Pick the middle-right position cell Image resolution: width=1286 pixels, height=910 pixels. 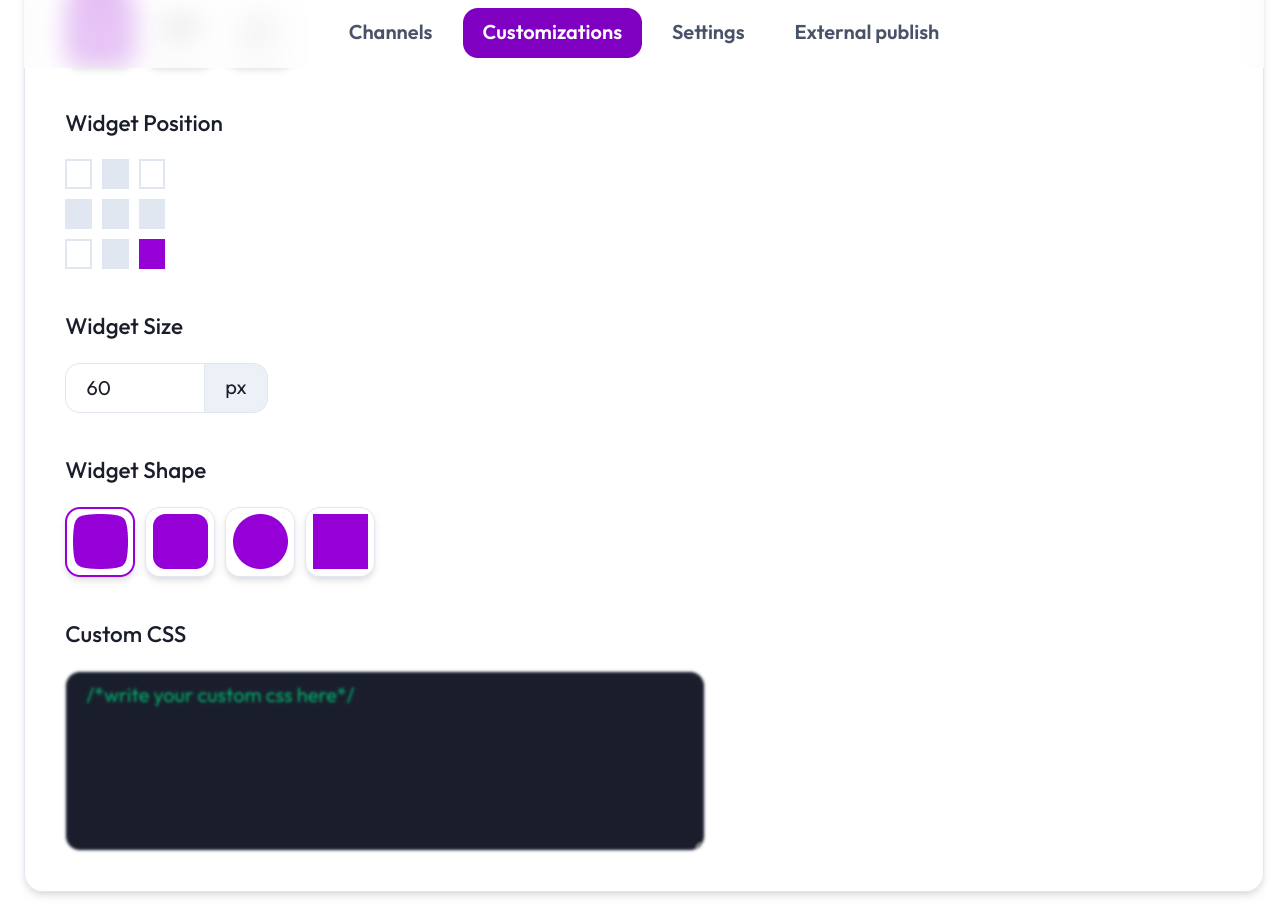152,214
